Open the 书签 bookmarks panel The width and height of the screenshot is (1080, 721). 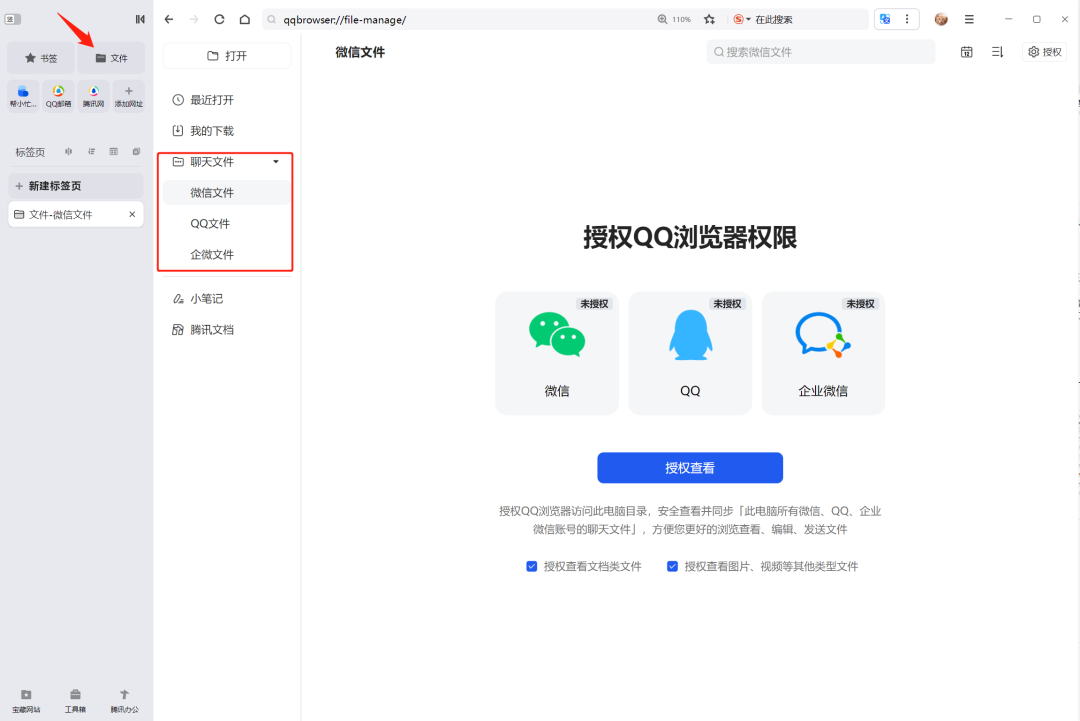point(41,58)
